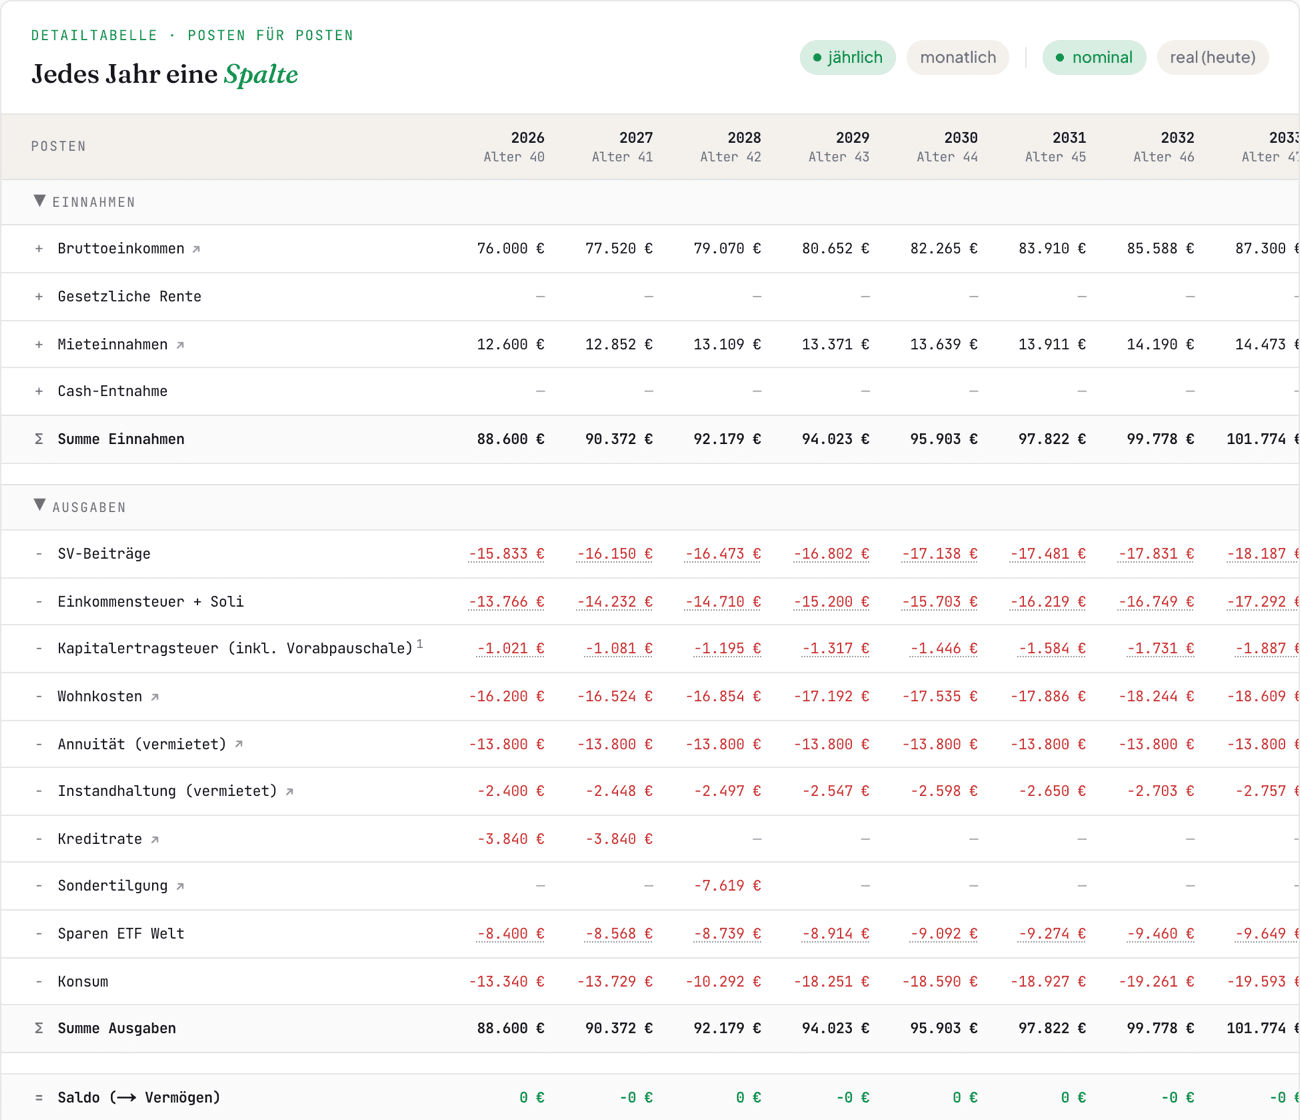Click Bruttoeinkommen value 80.652 € for 2029
Screen dimensions: 1300x1120
coord(836,249)
